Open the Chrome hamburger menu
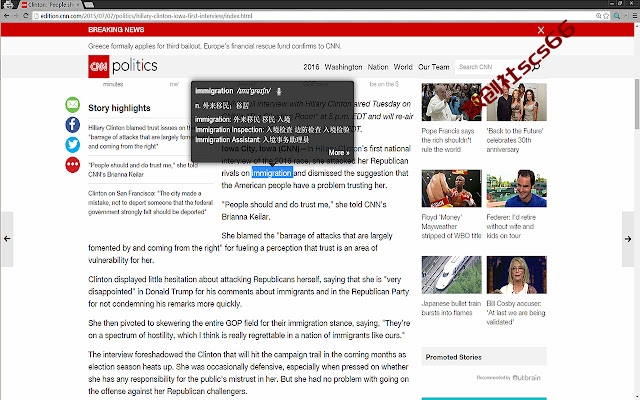This screenshot has height=400, width=640. (x=635, y=16)
